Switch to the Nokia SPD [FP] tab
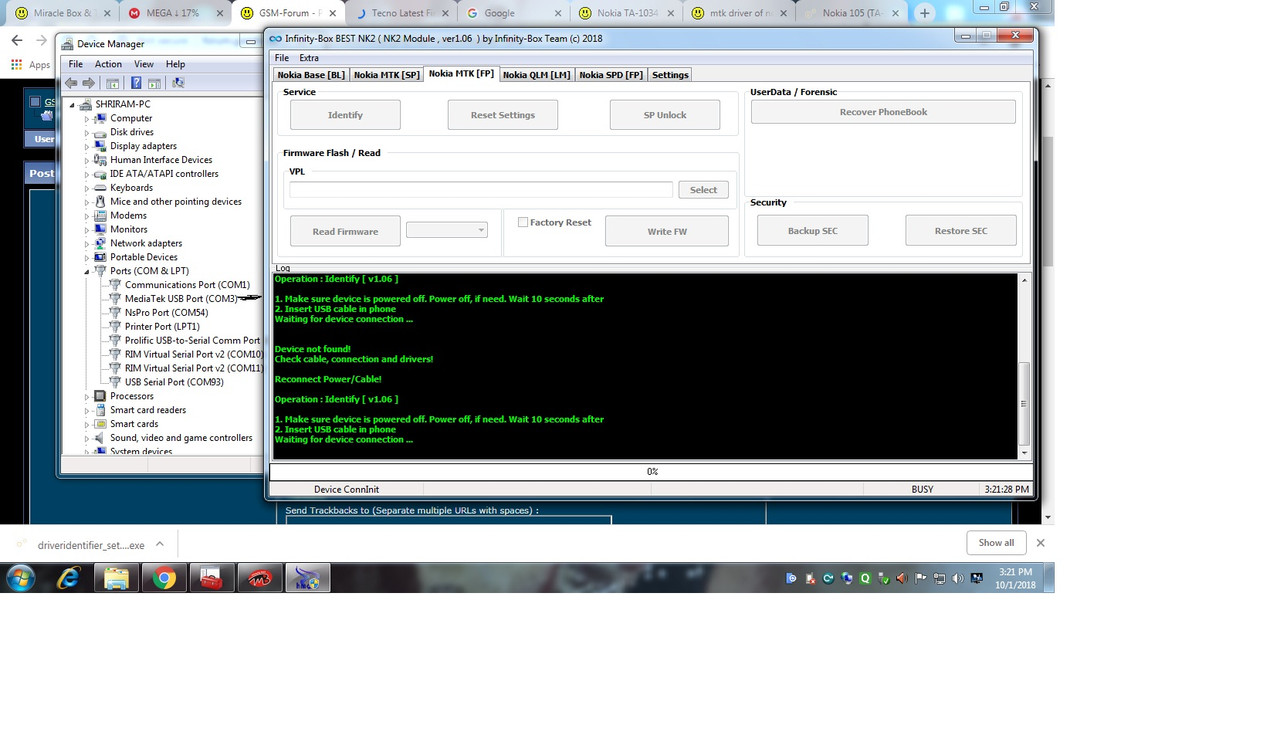1280x729 pixels. (x=611, y=75)
